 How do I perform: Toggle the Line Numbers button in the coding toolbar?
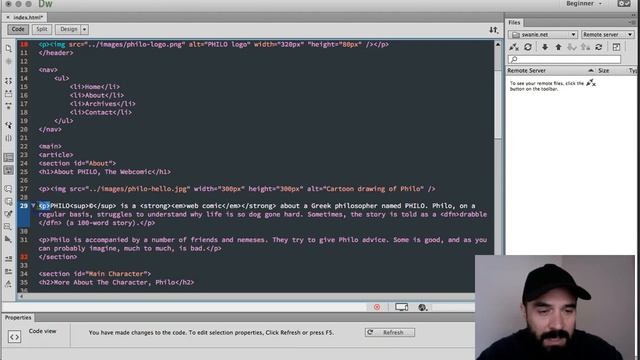[8, 157]
